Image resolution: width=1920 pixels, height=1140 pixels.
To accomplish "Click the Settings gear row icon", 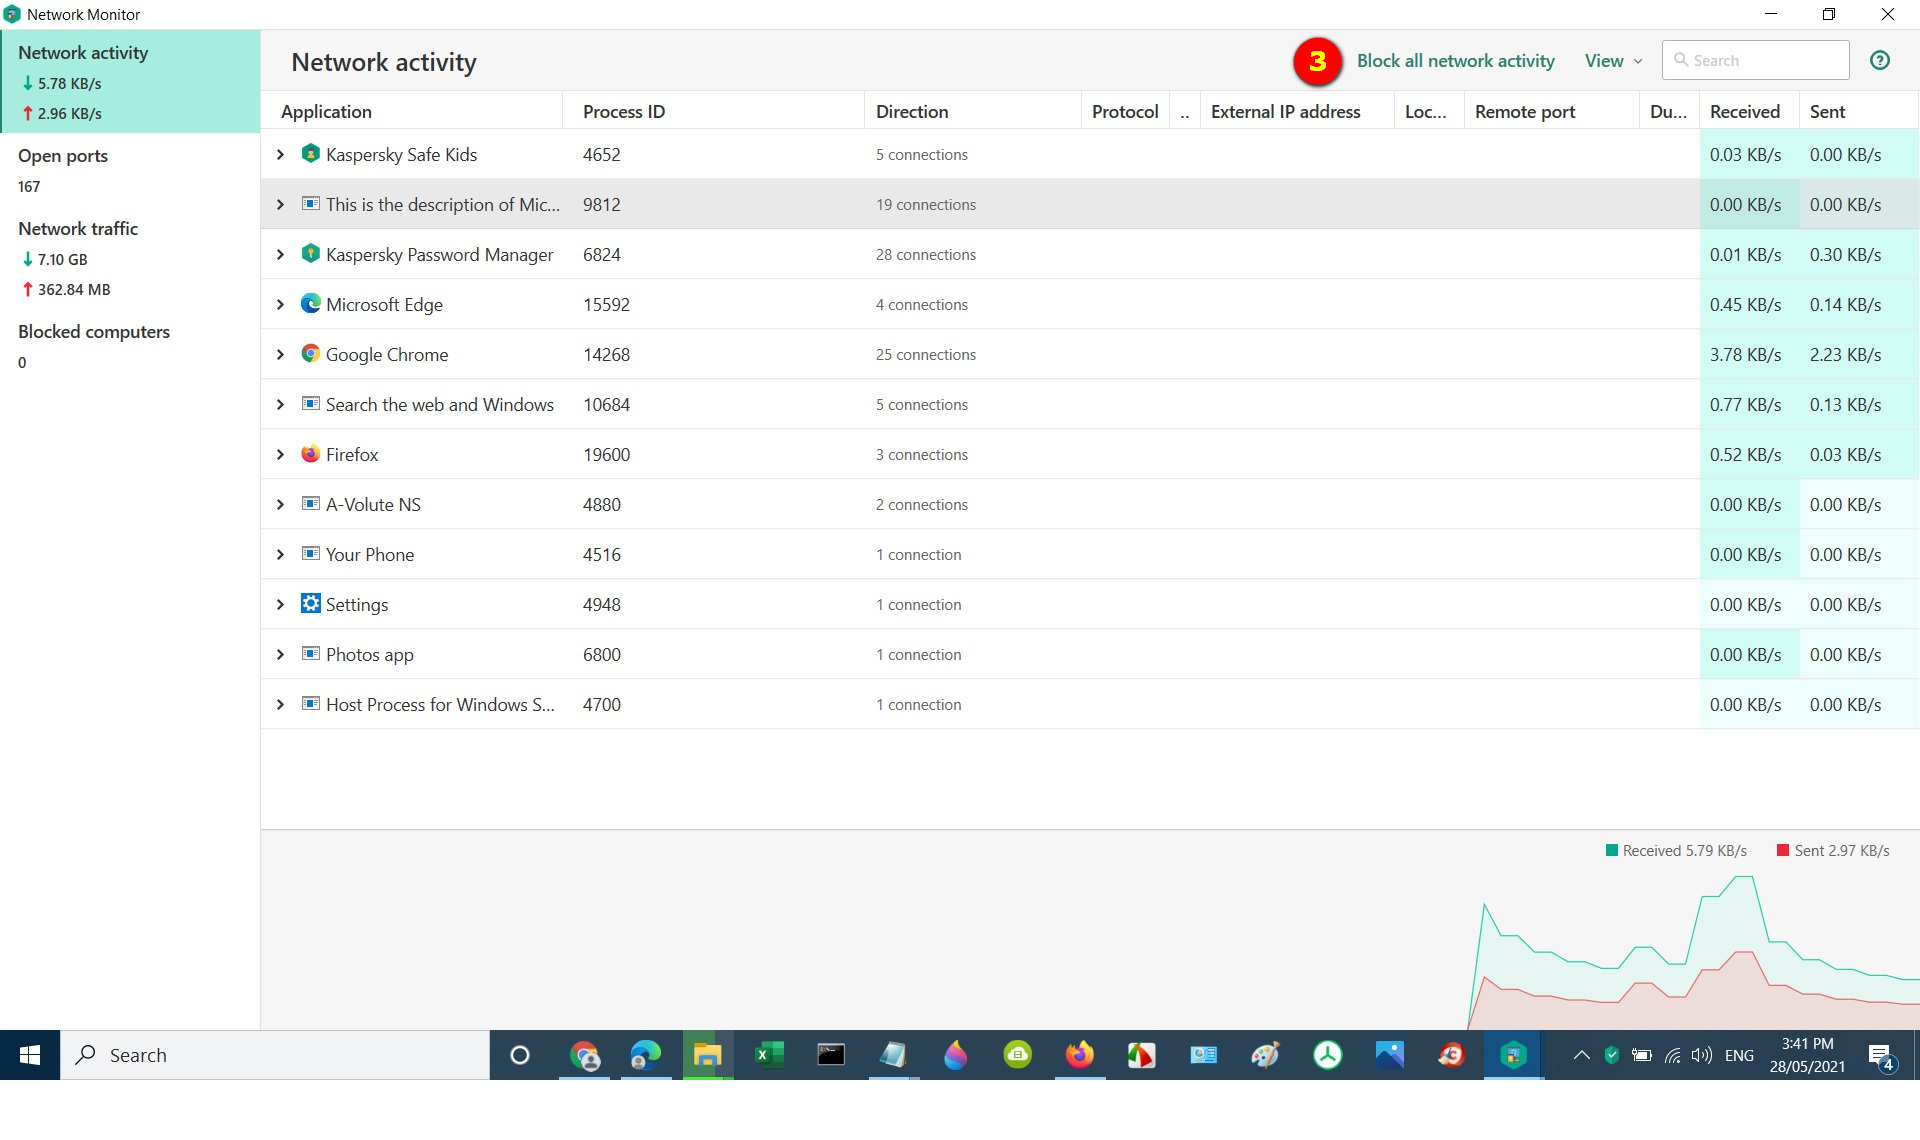I will click(x=310, y=604).
